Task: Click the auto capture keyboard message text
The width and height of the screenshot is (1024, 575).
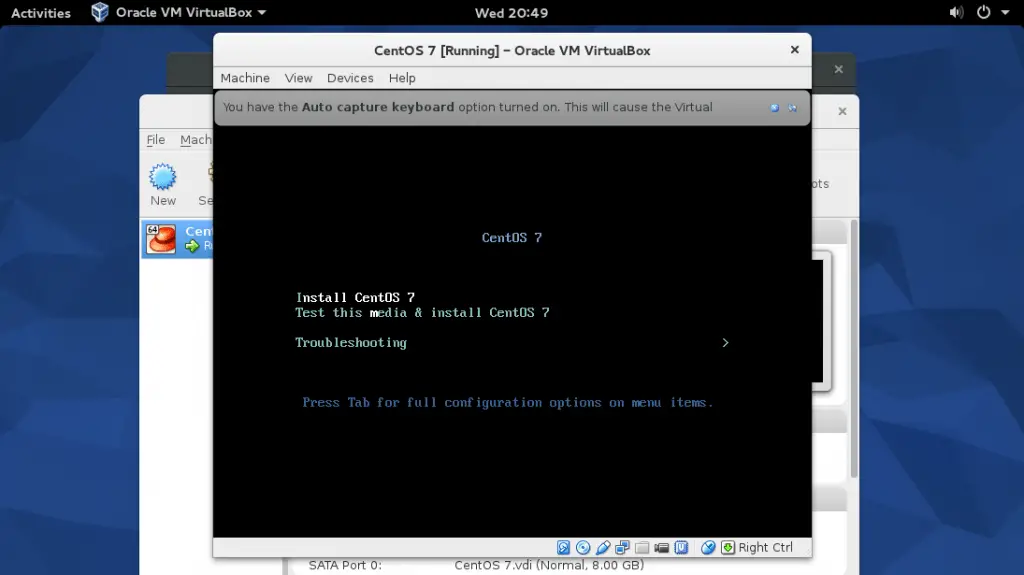Action: (468, 107)
